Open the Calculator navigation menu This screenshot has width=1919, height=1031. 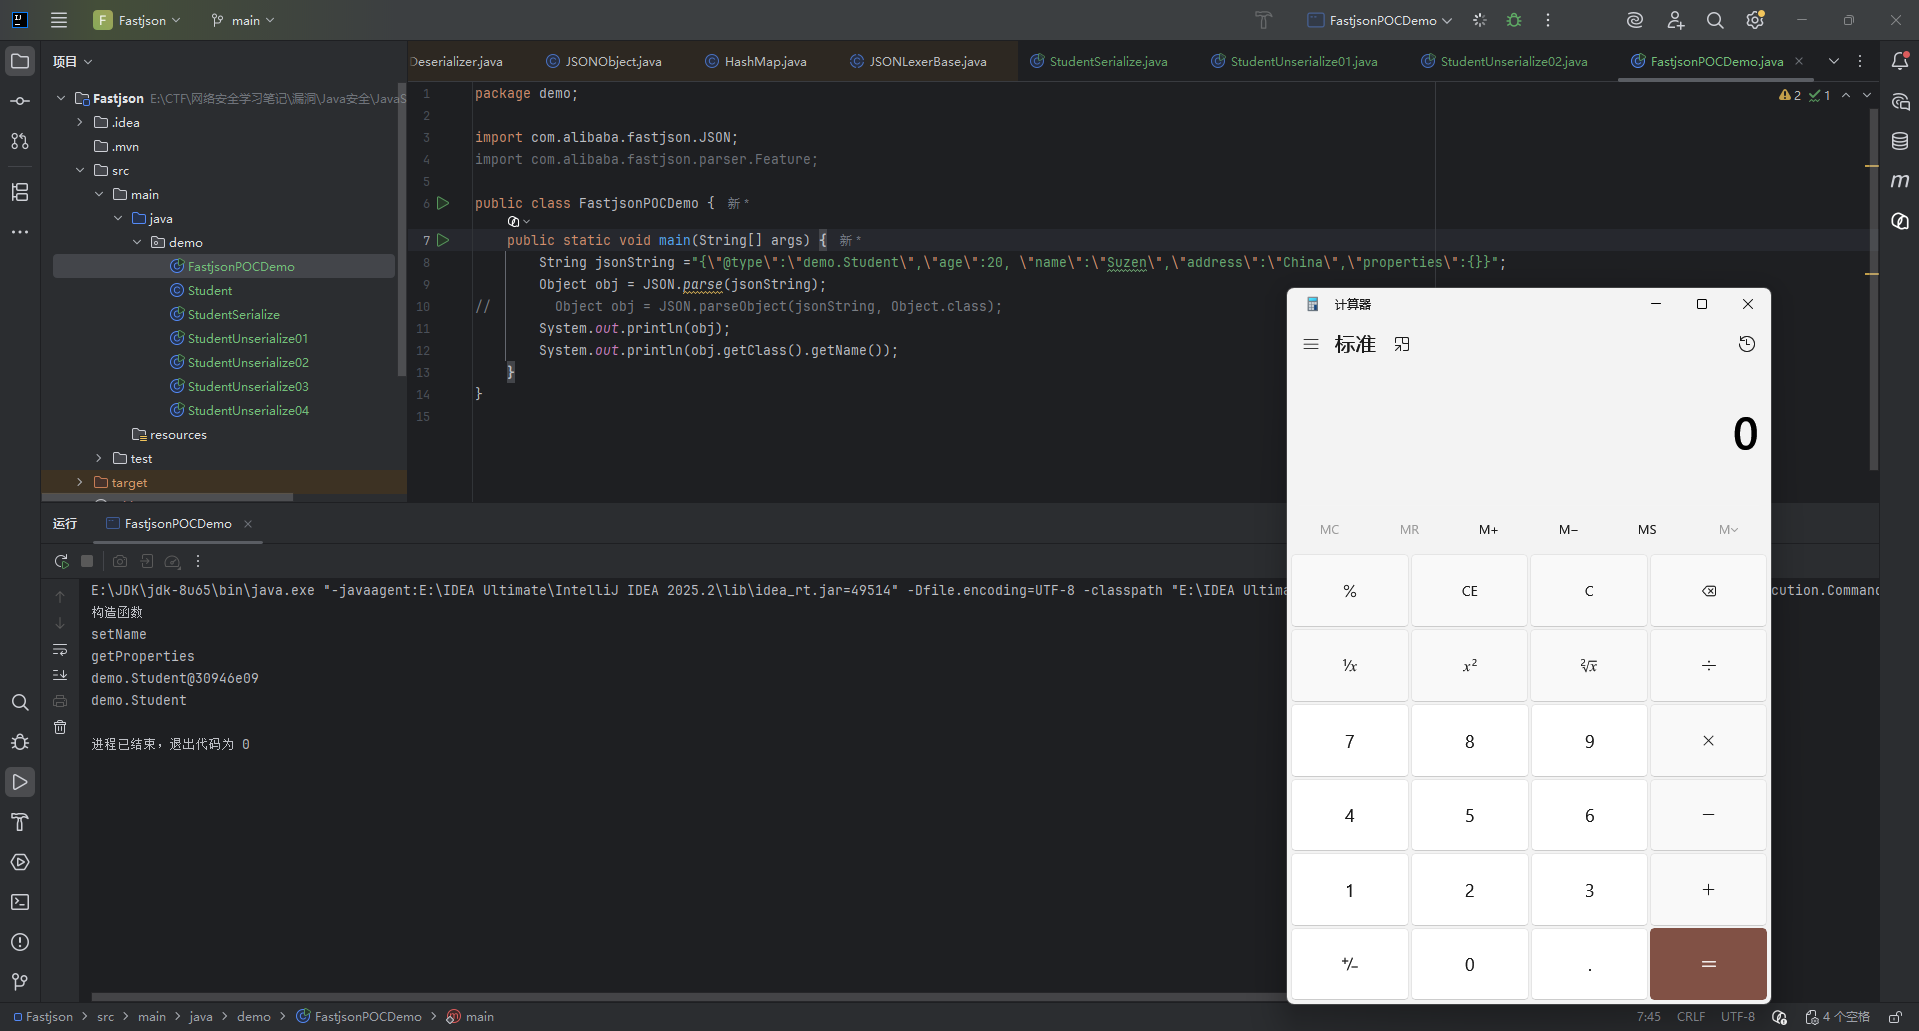click(x=1311, y=344)
